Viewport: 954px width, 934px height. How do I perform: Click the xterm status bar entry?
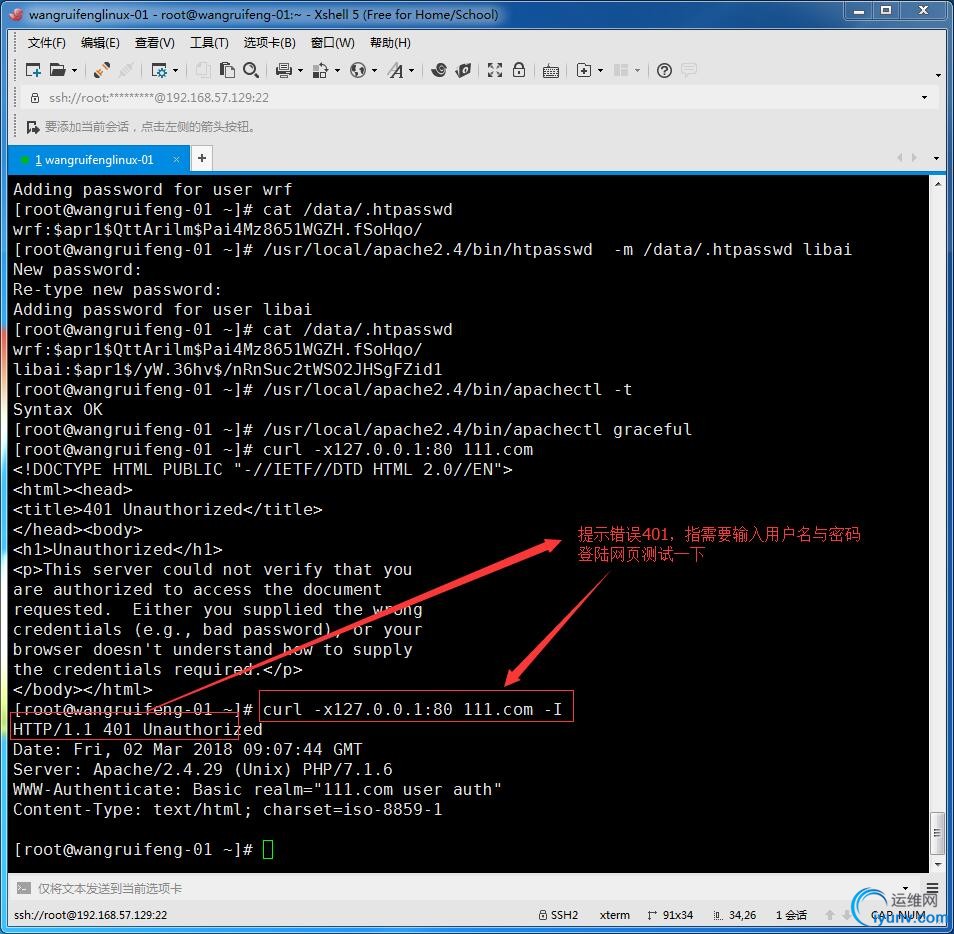[x=615, y=915]
